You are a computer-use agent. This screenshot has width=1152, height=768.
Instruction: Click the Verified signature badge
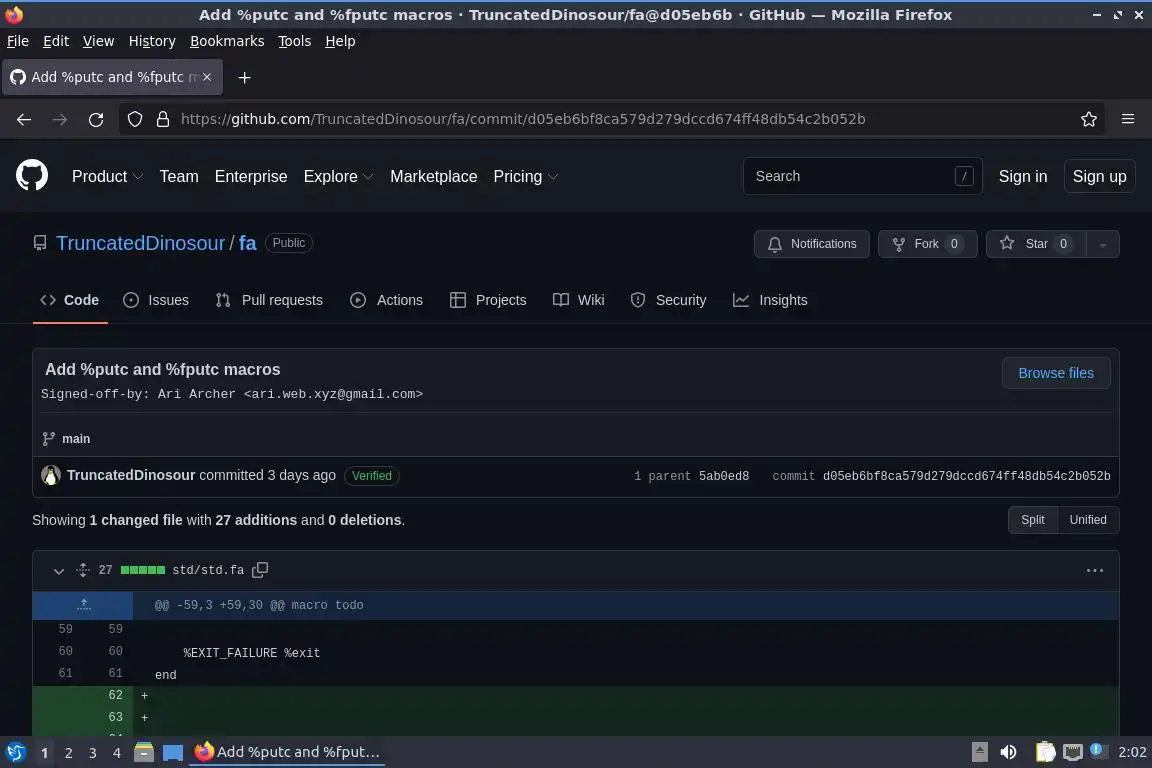coord(372,475)
